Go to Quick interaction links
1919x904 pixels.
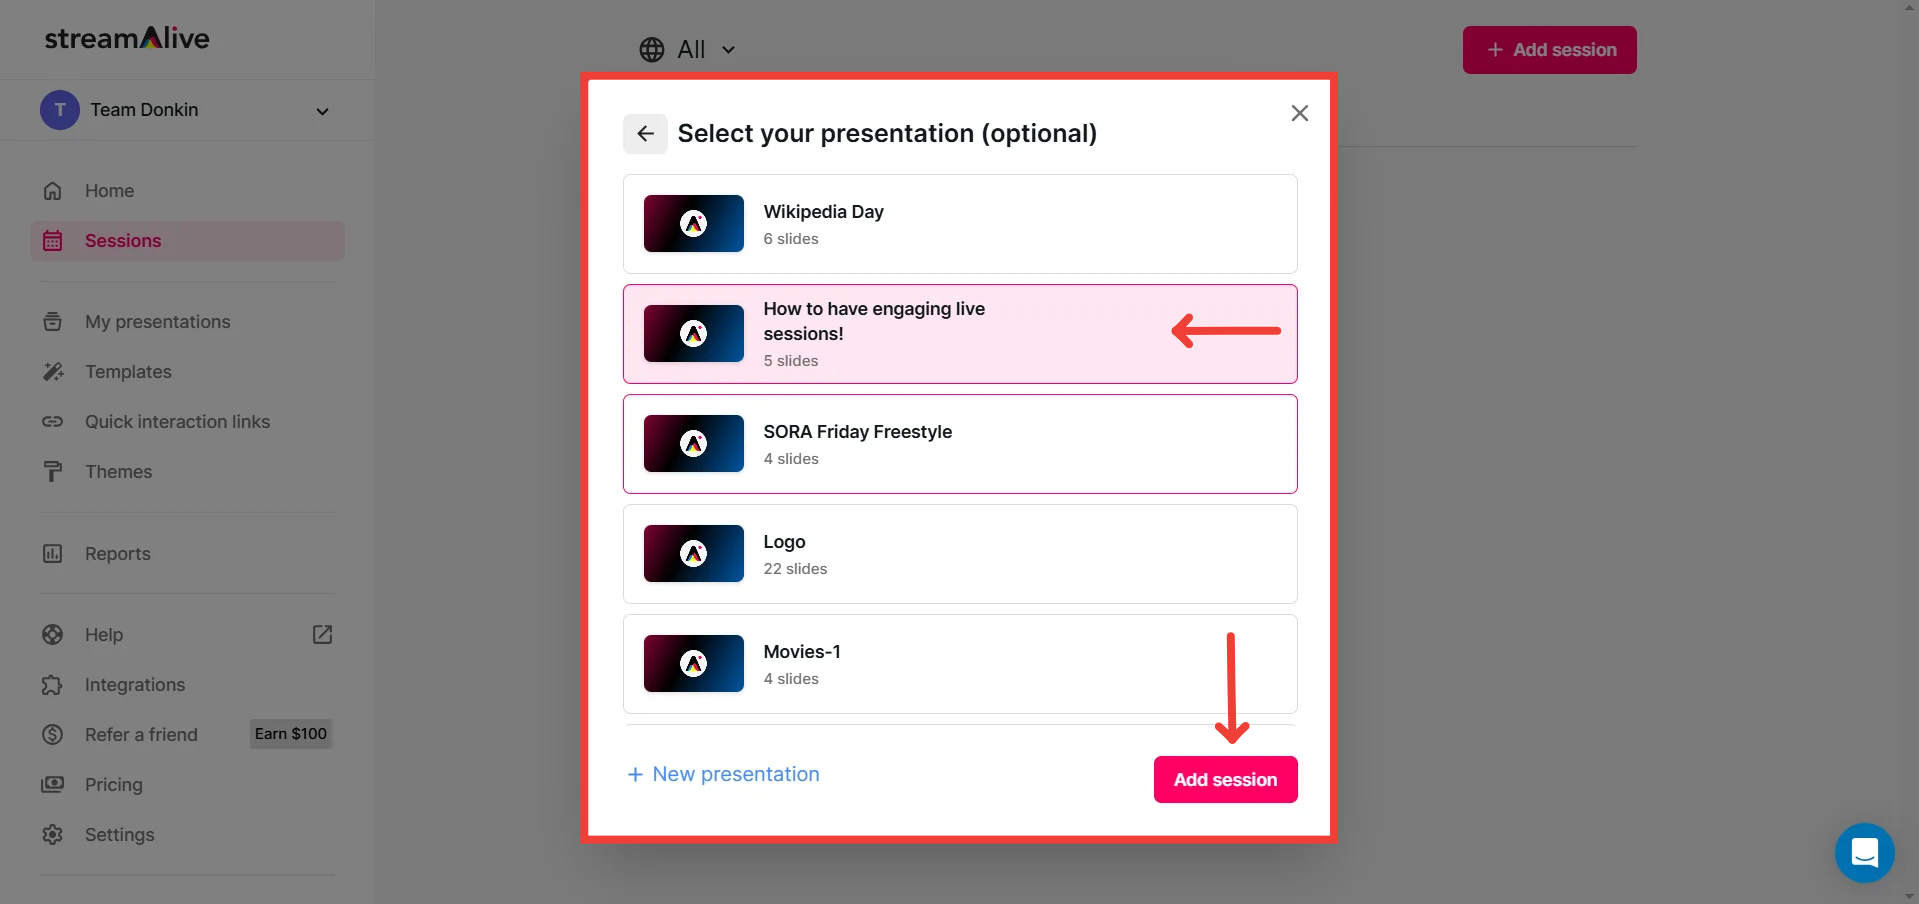click(x=177, y=422)
